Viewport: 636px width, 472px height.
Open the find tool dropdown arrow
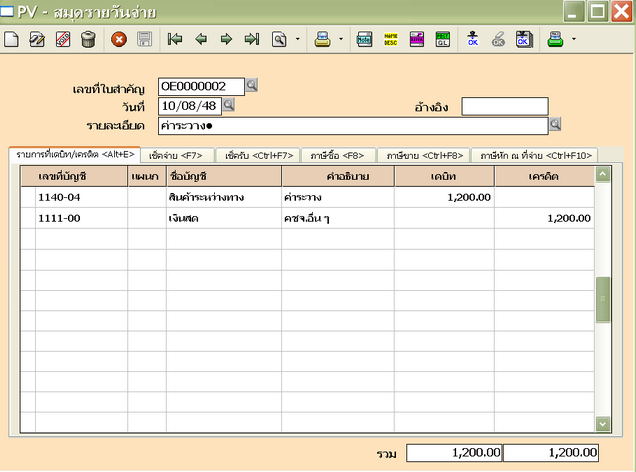[297, 41]
